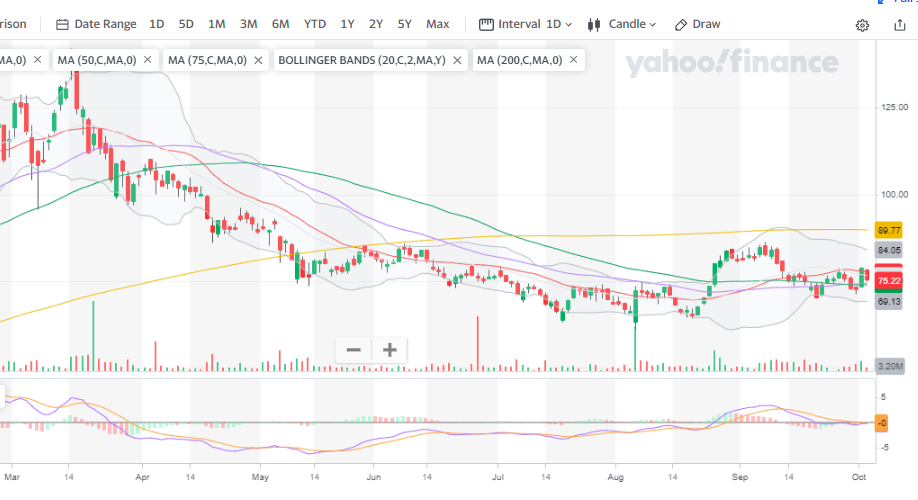918x500 pixels.
Task: Click the calendar icon beside Date Range
Action: pos(62,25)
